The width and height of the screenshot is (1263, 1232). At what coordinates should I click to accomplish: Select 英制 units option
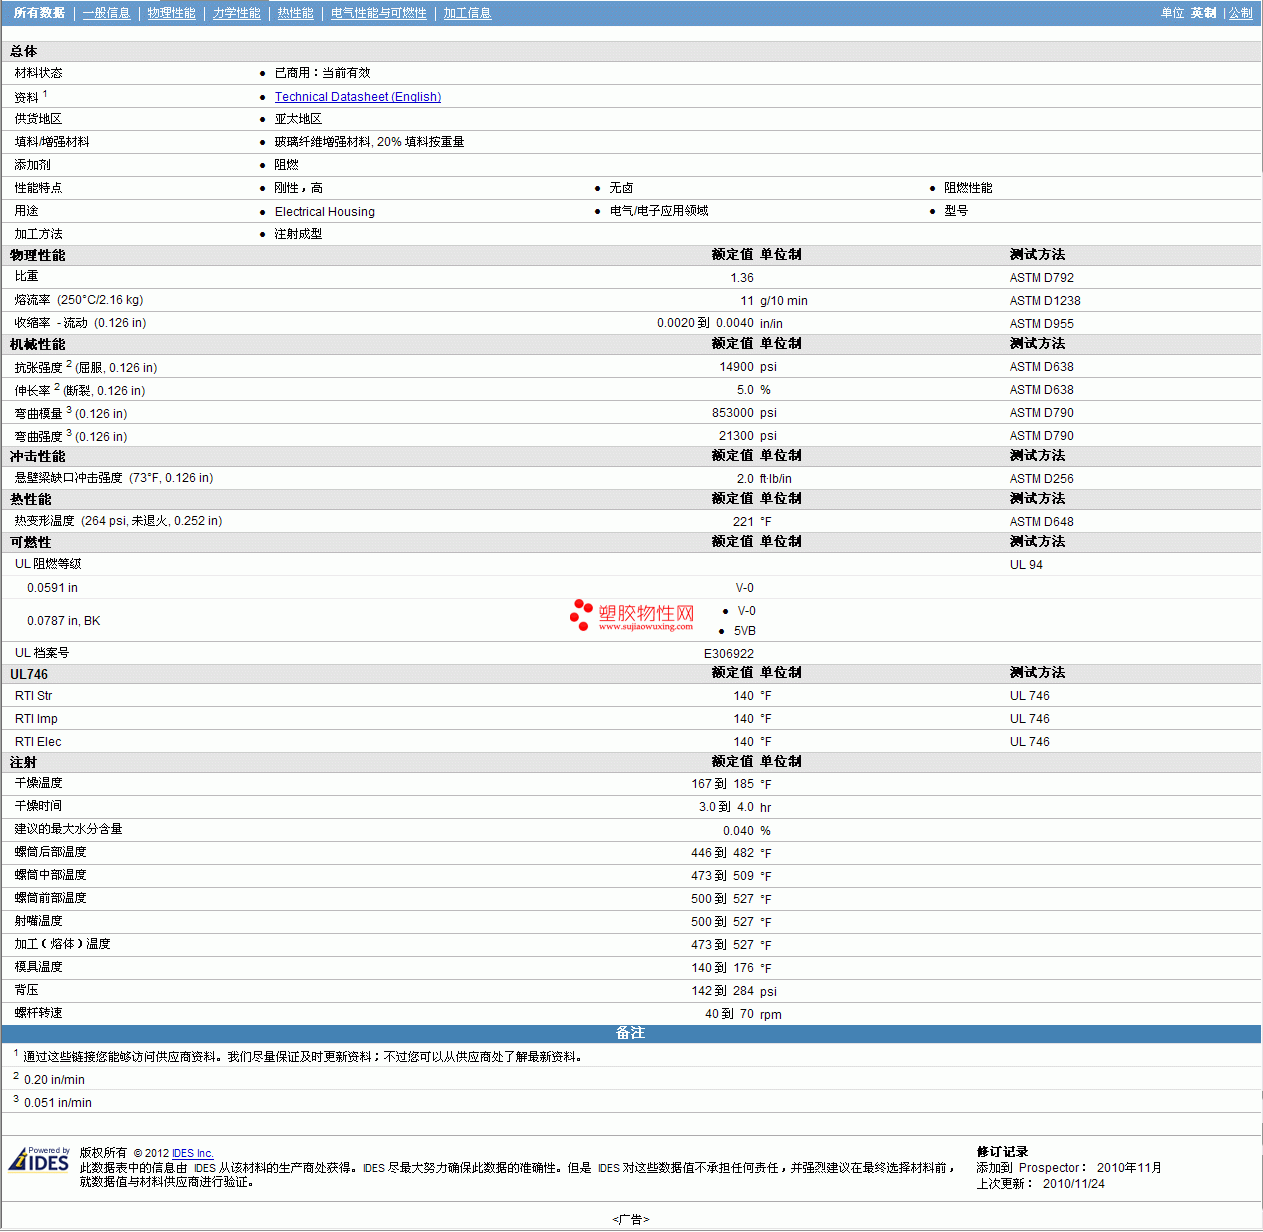[1203, 13]
